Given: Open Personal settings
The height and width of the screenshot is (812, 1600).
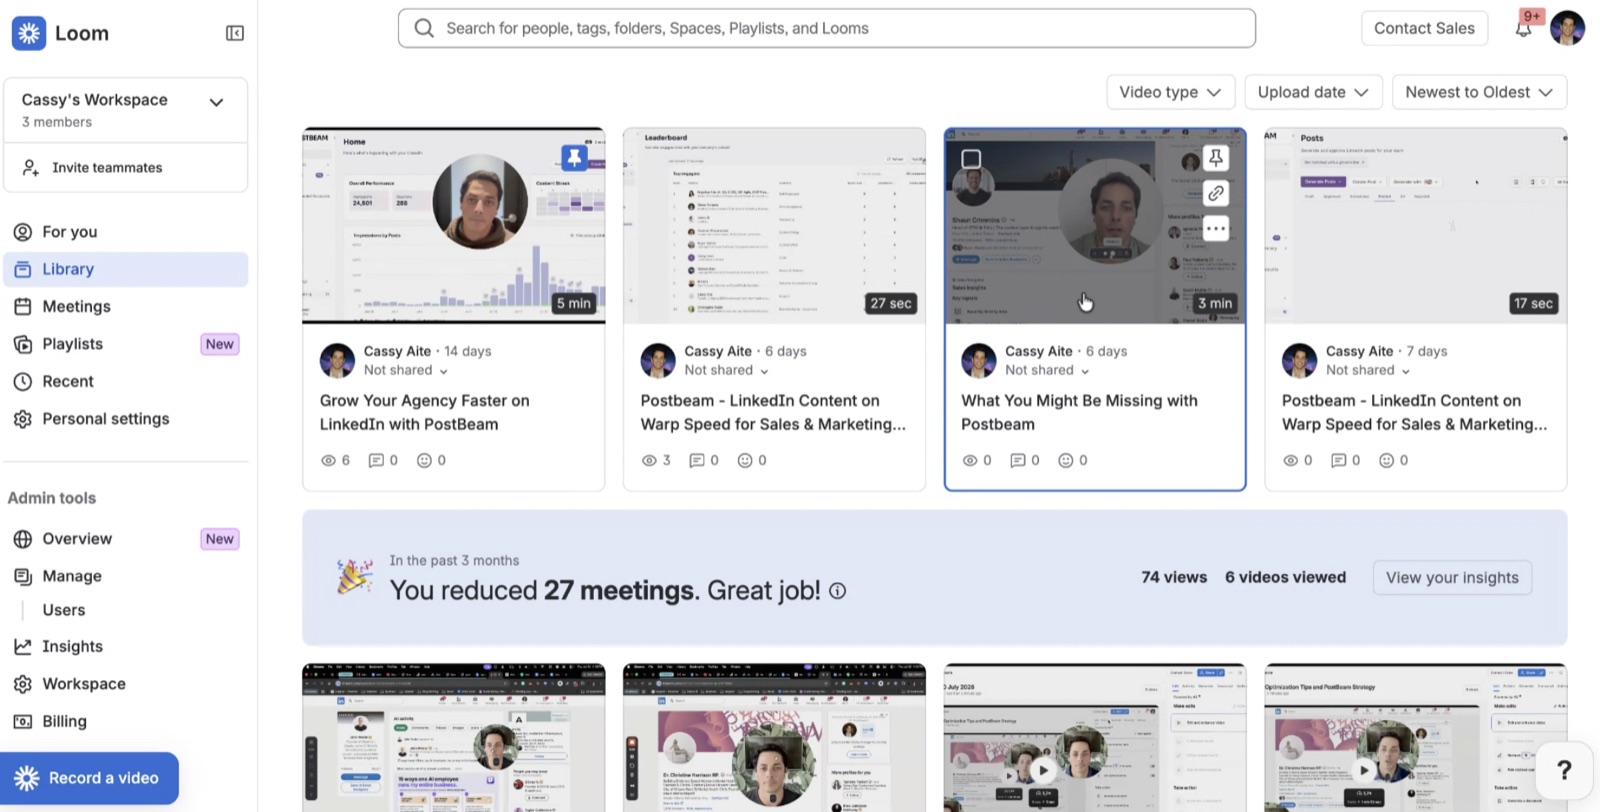Looking at the screenshot, I should point(126,419).
